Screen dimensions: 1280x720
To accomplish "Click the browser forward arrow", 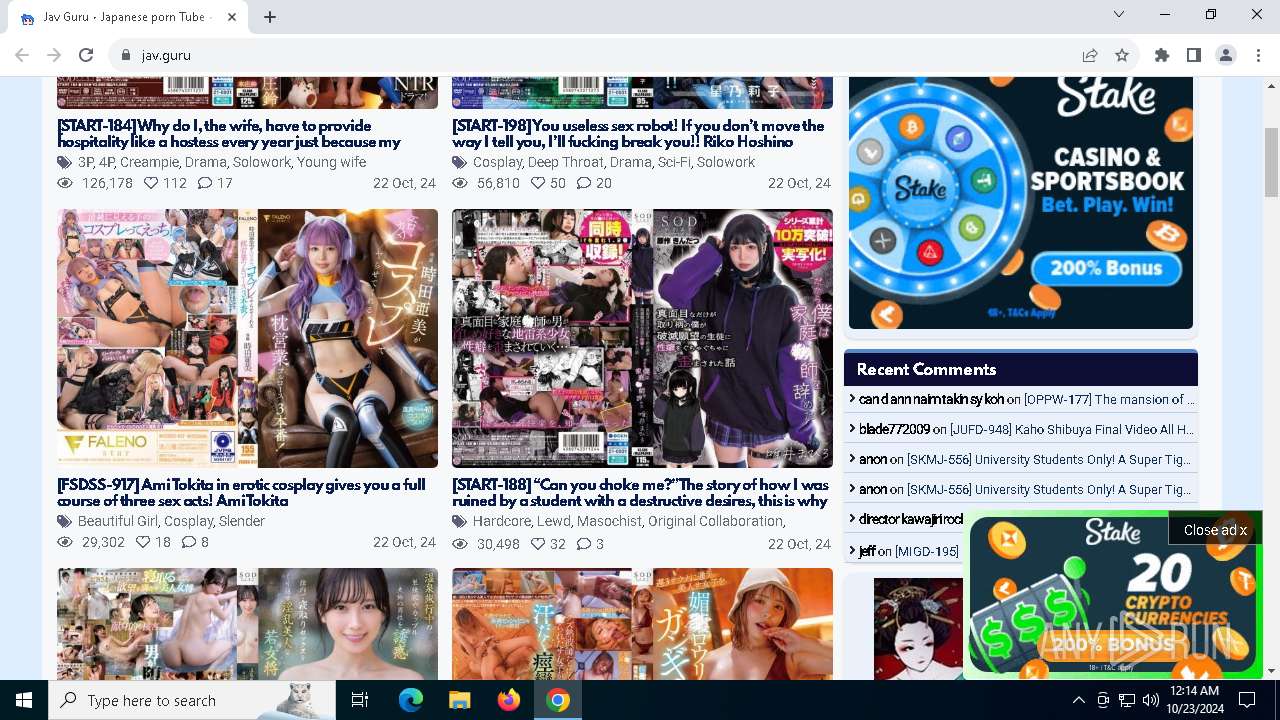I will (54, 55).
